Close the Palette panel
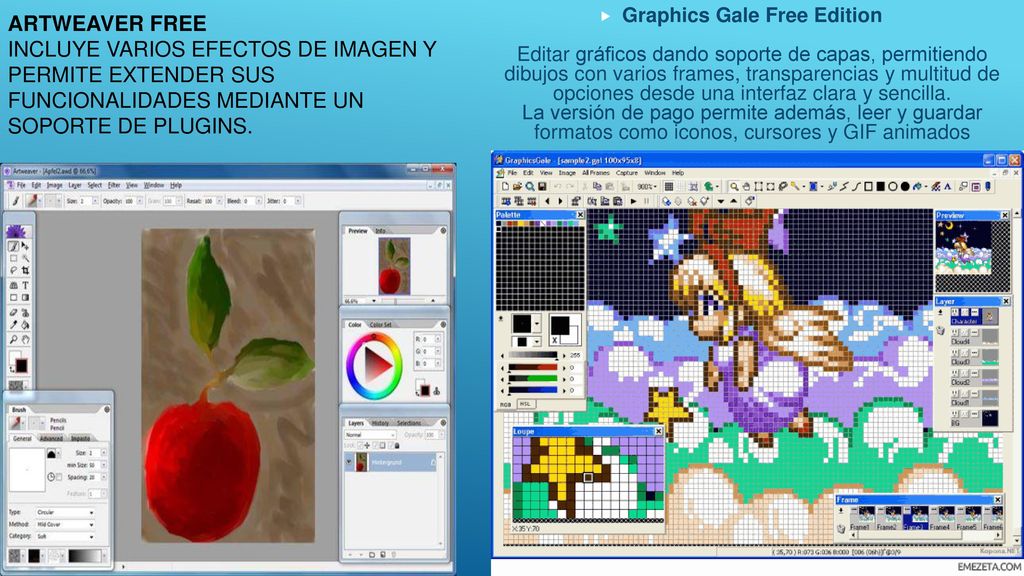 click(579, 215)
